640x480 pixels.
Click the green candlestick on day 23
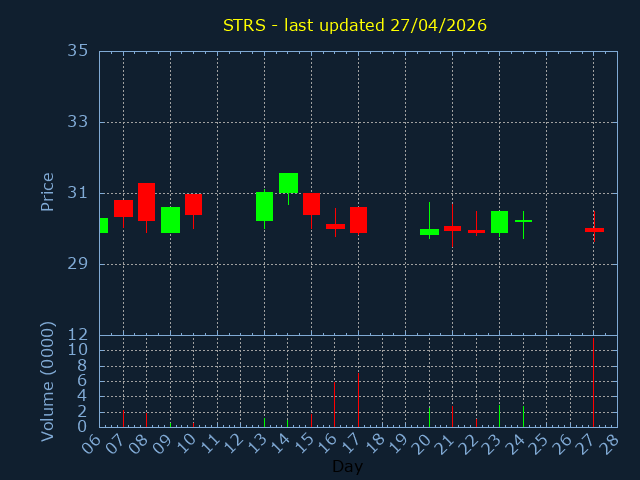pyautogui.click(x=499, y=222)
